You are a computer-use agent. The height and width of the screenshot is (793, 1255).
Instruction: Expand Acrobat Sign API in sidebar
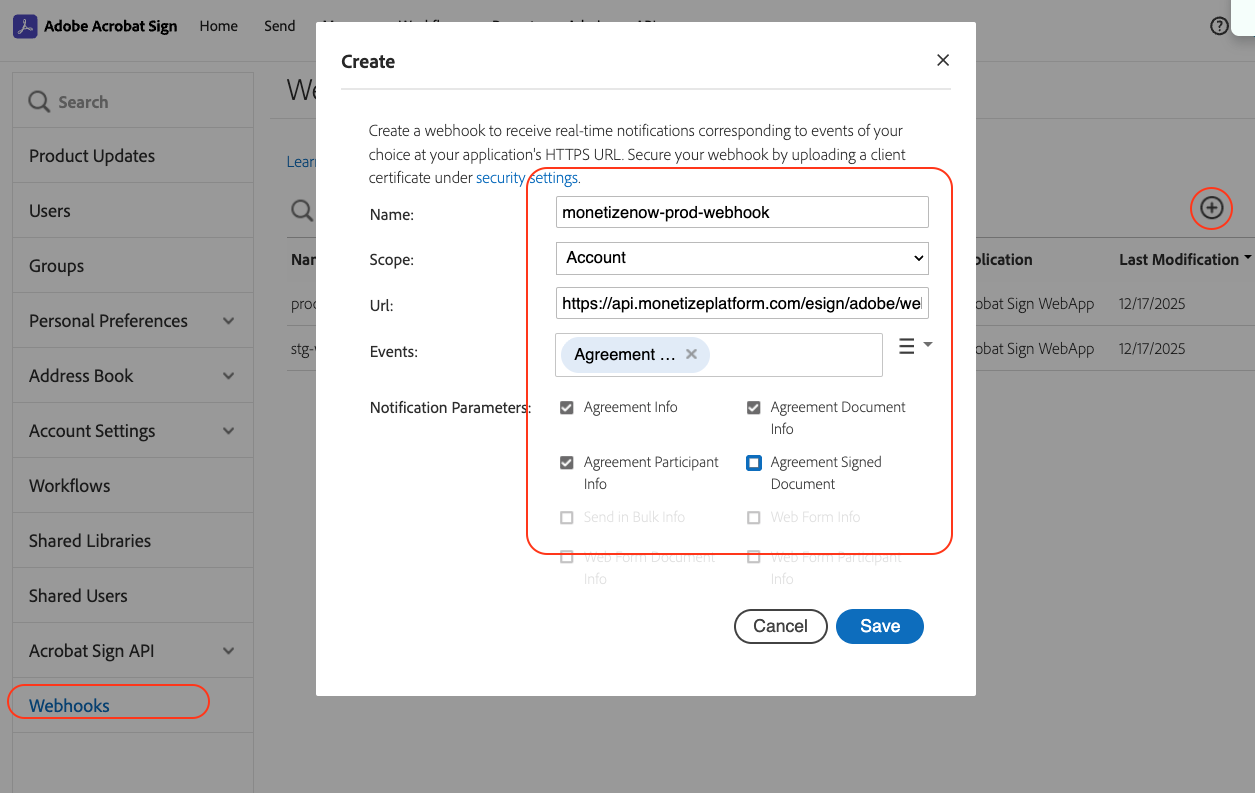tap(229, 651)
